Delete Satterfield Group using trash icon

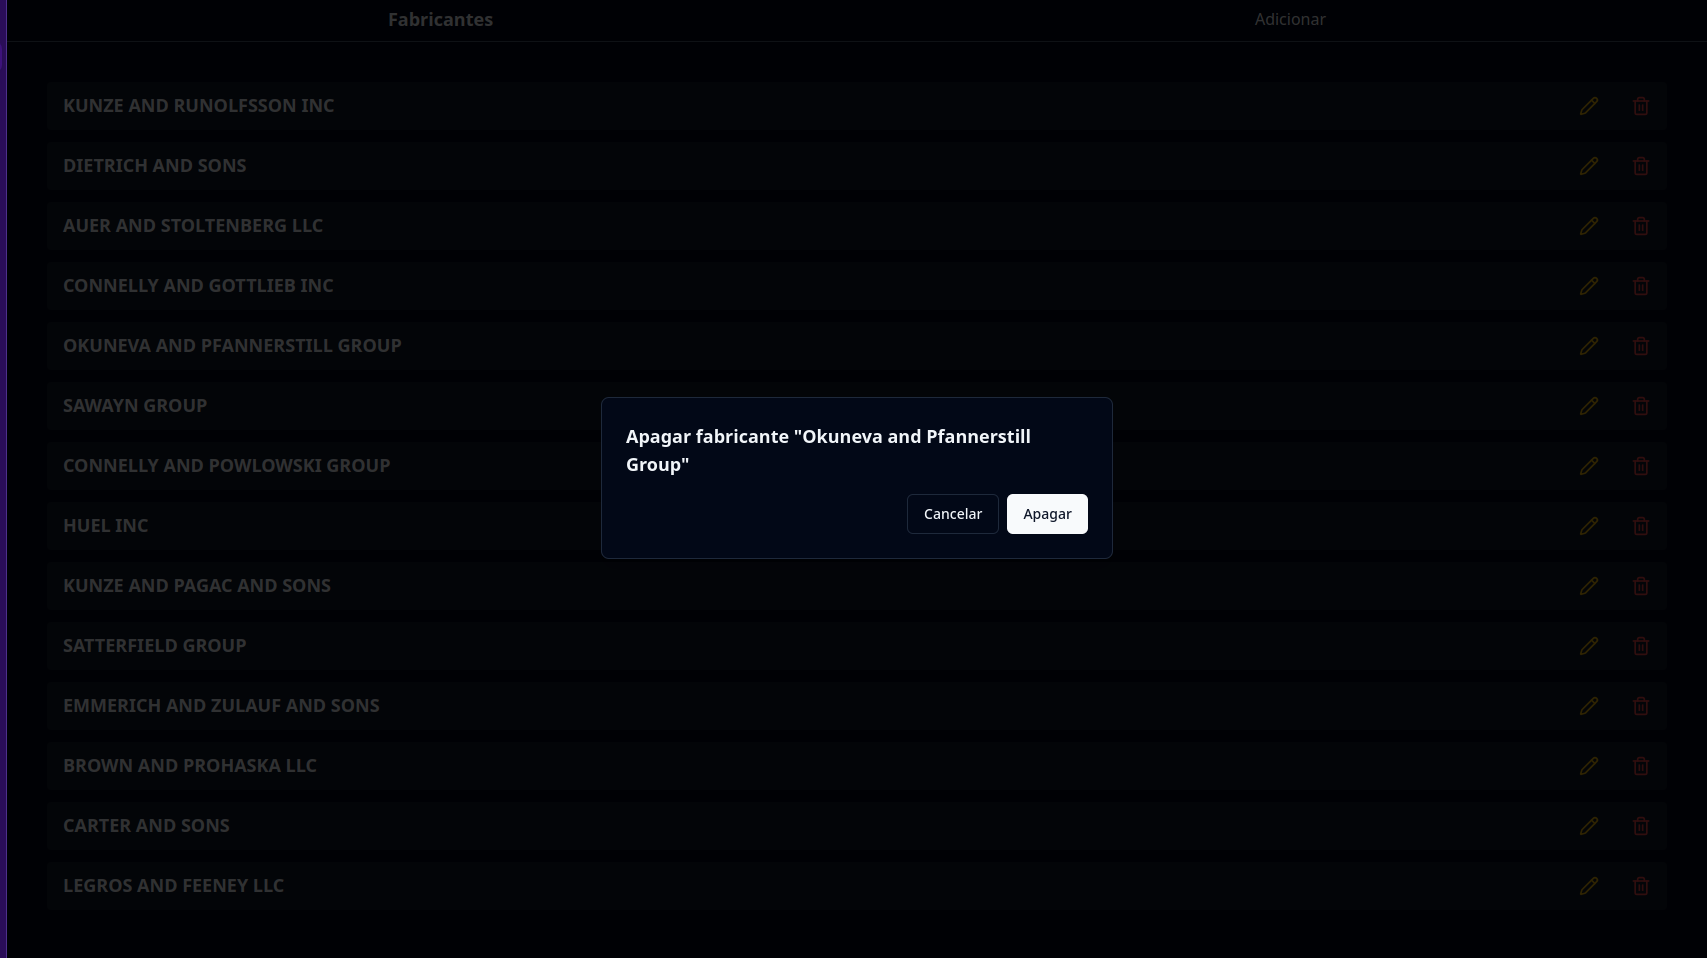tap(1640, 646)
